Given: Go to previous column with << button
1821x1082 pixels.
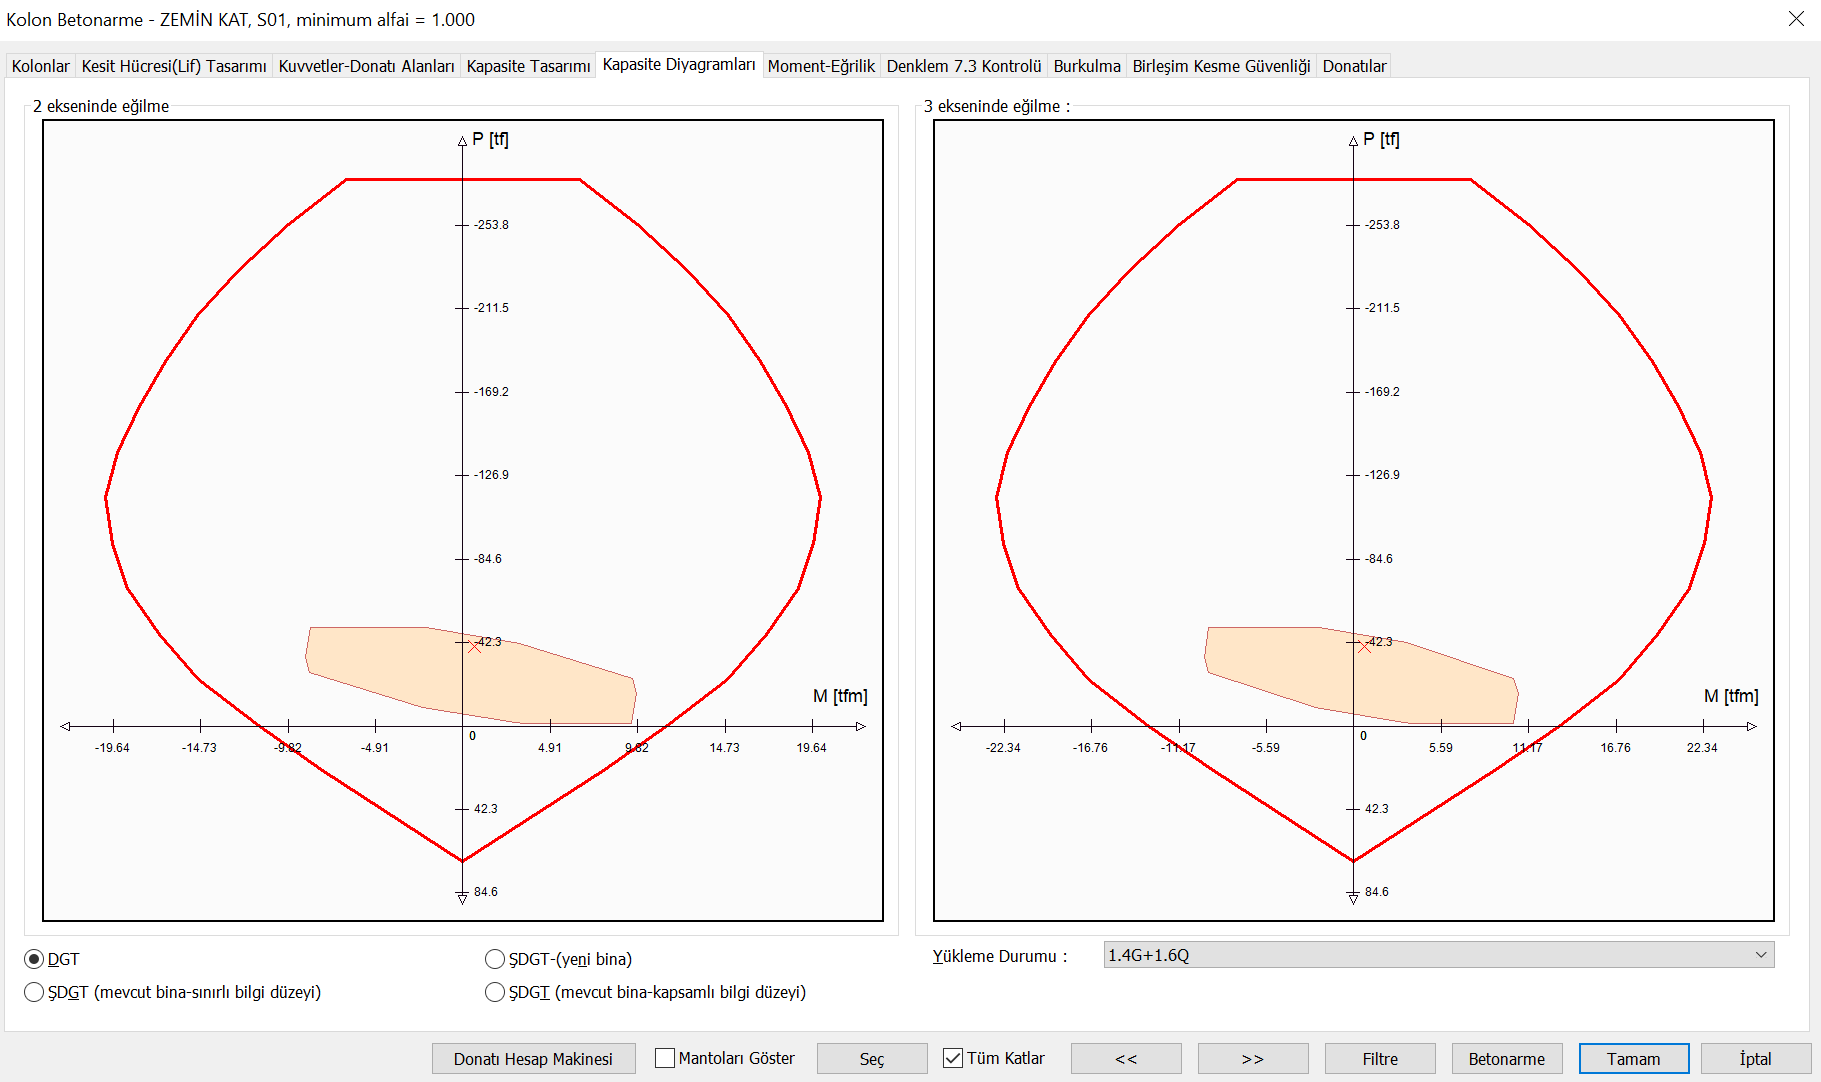Looking at the screenshot, I should point(1126,1059).
